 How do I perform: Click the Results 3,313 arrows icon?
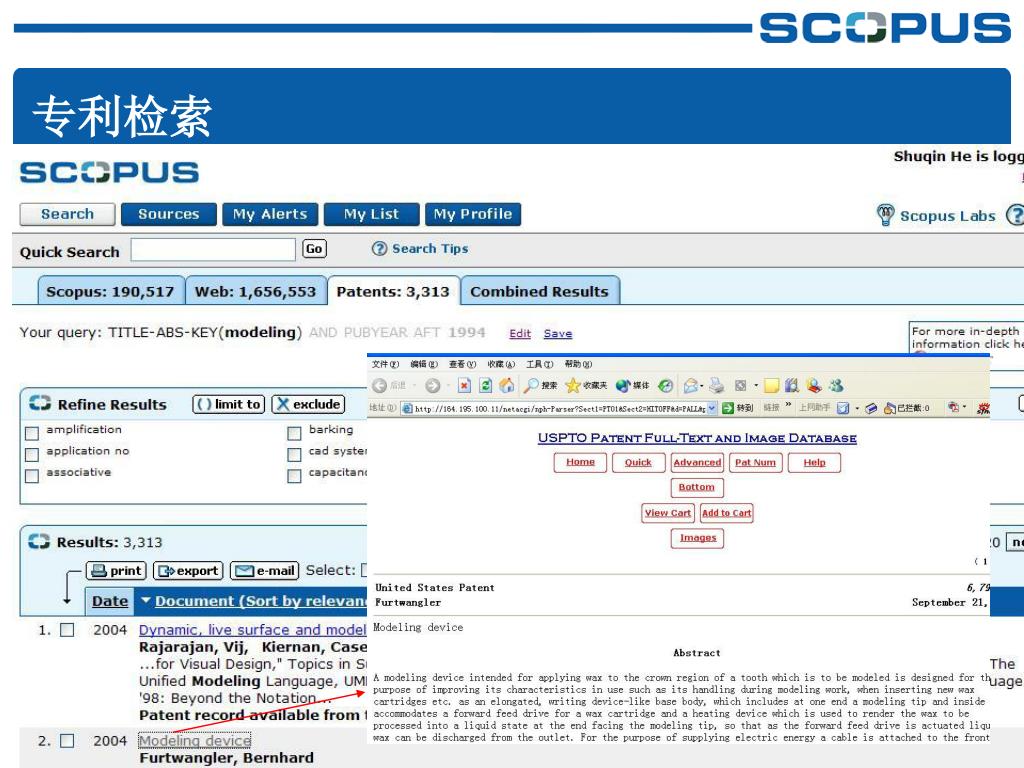click(39, 541)
